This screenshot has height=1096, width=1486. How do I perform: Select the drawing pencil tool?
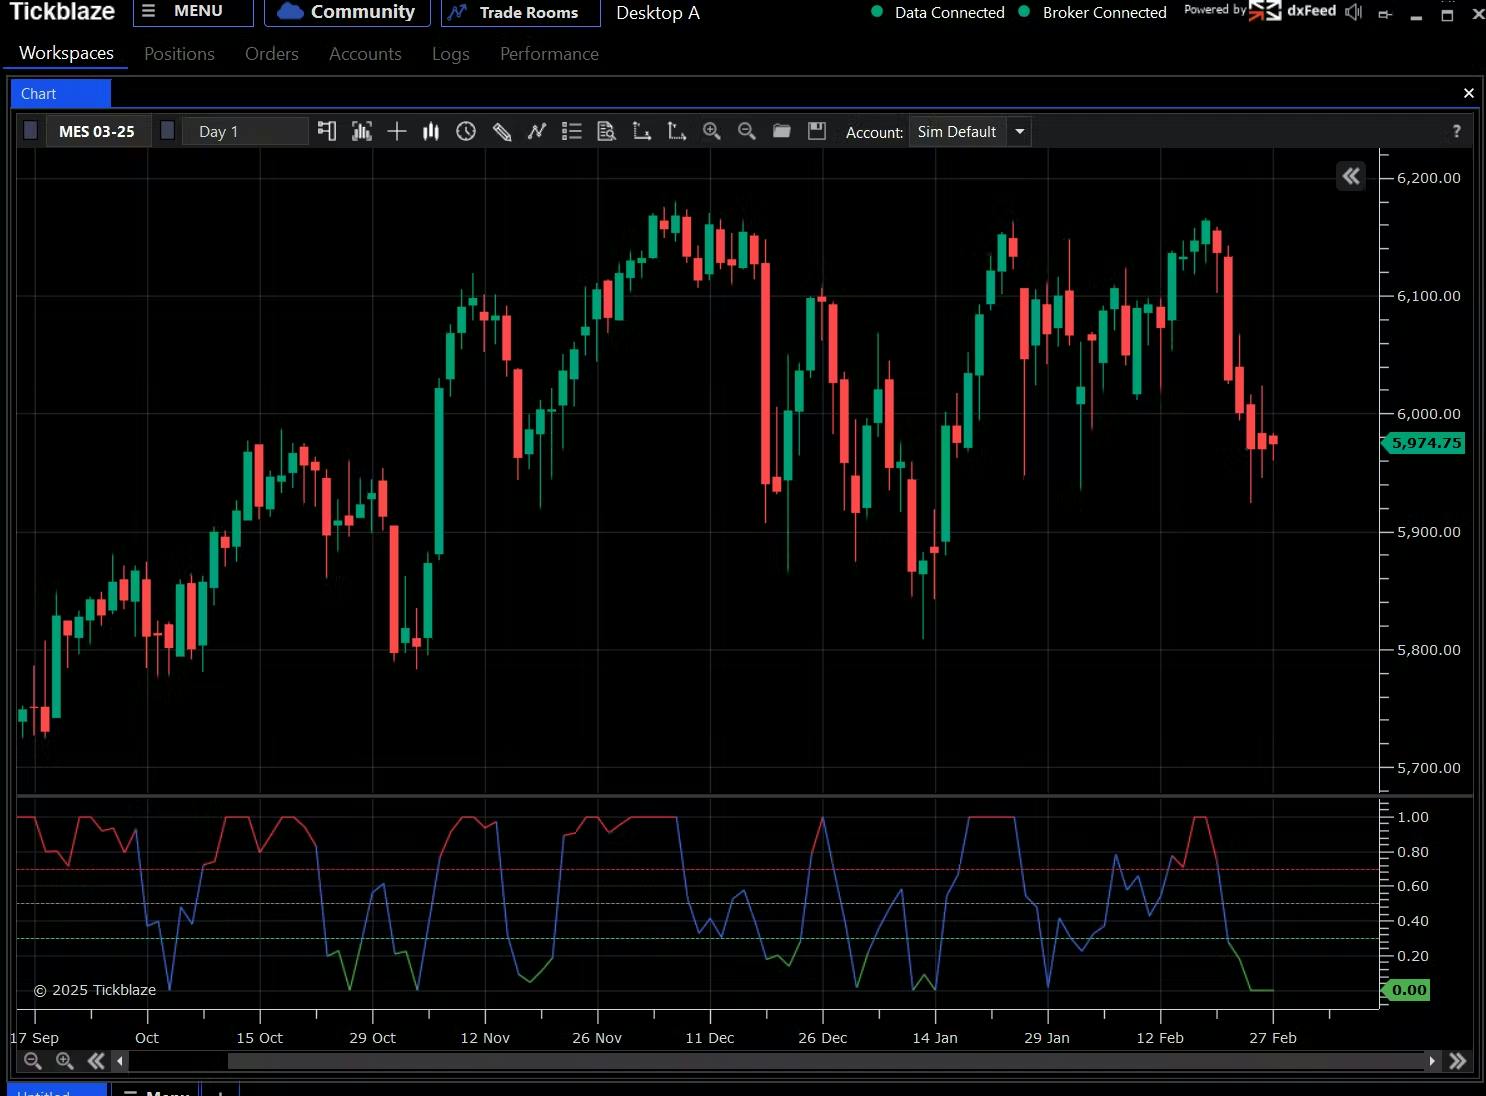[502, 131]
